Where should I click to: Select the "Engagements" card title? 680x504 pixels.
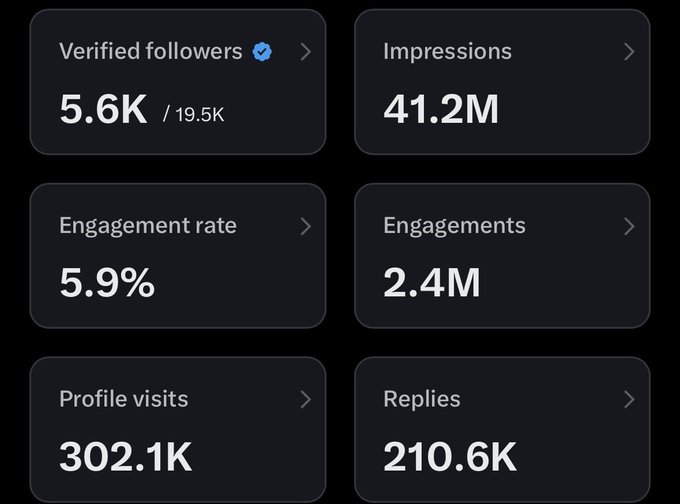[454, 226]
